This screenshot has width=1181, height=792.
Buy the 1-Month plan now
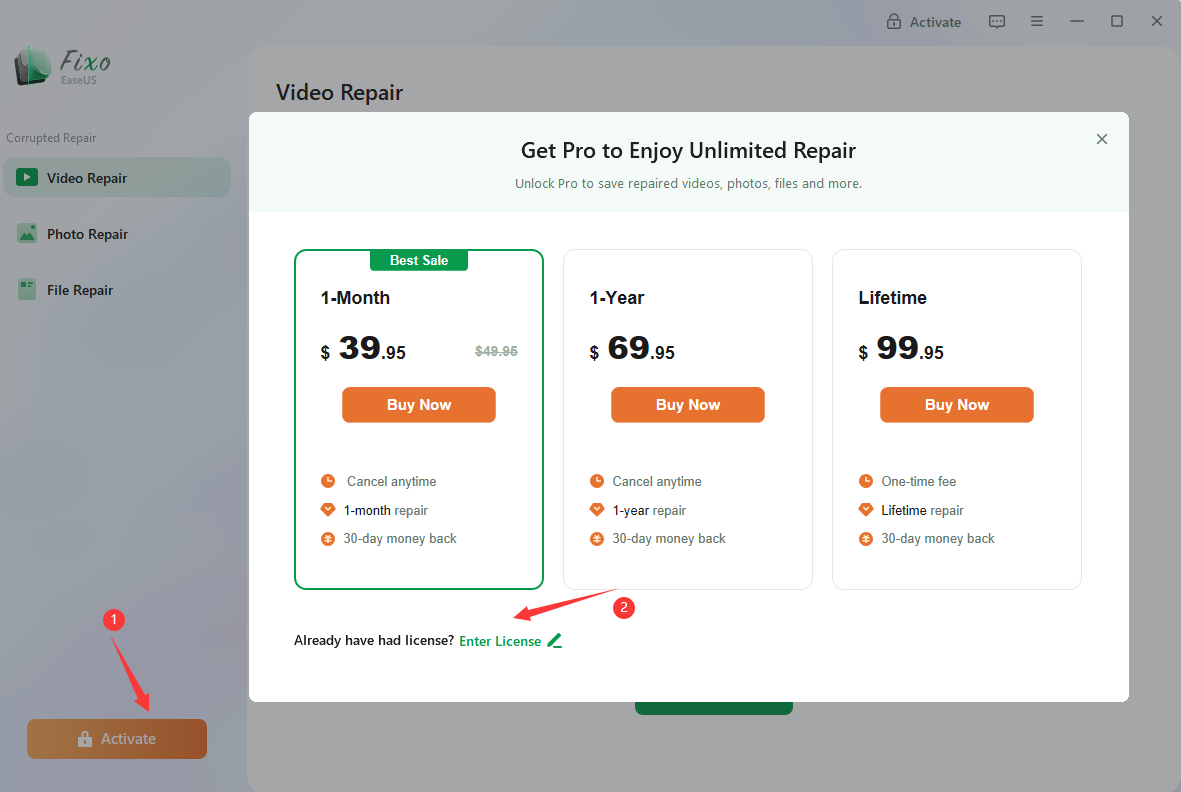pos(419,405)
